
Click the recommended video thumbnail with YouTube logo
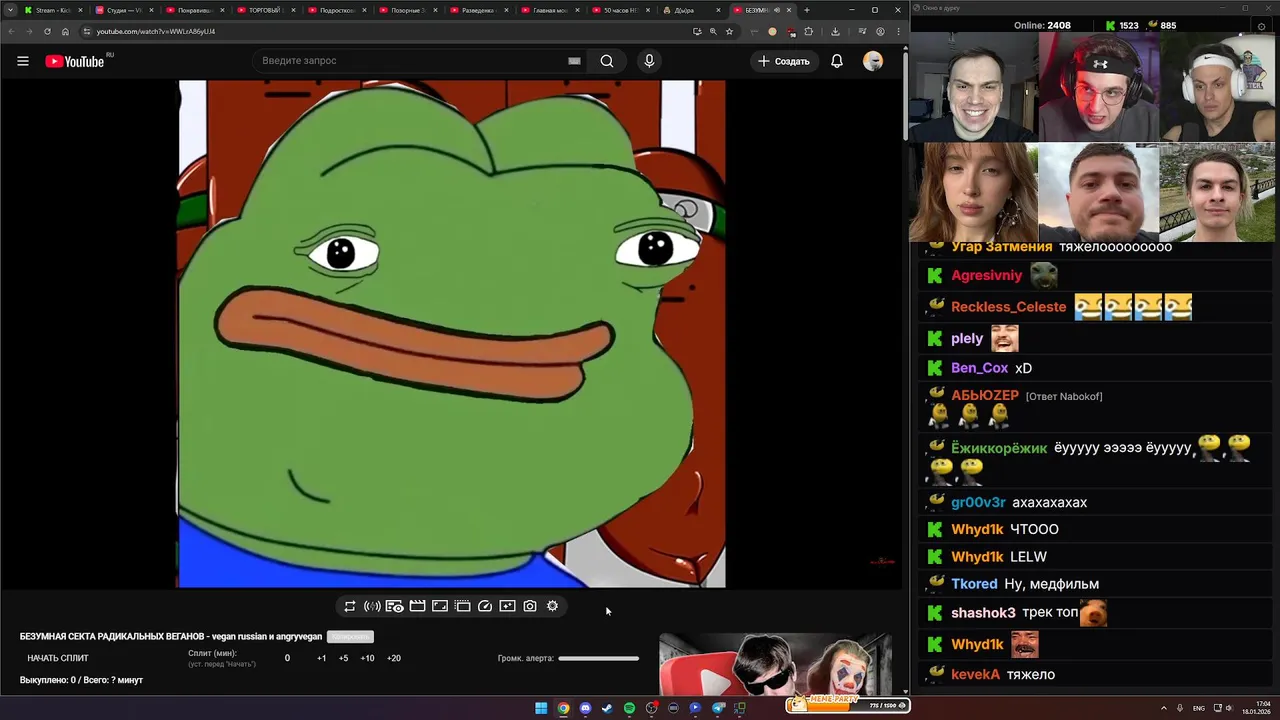point(775,663)
